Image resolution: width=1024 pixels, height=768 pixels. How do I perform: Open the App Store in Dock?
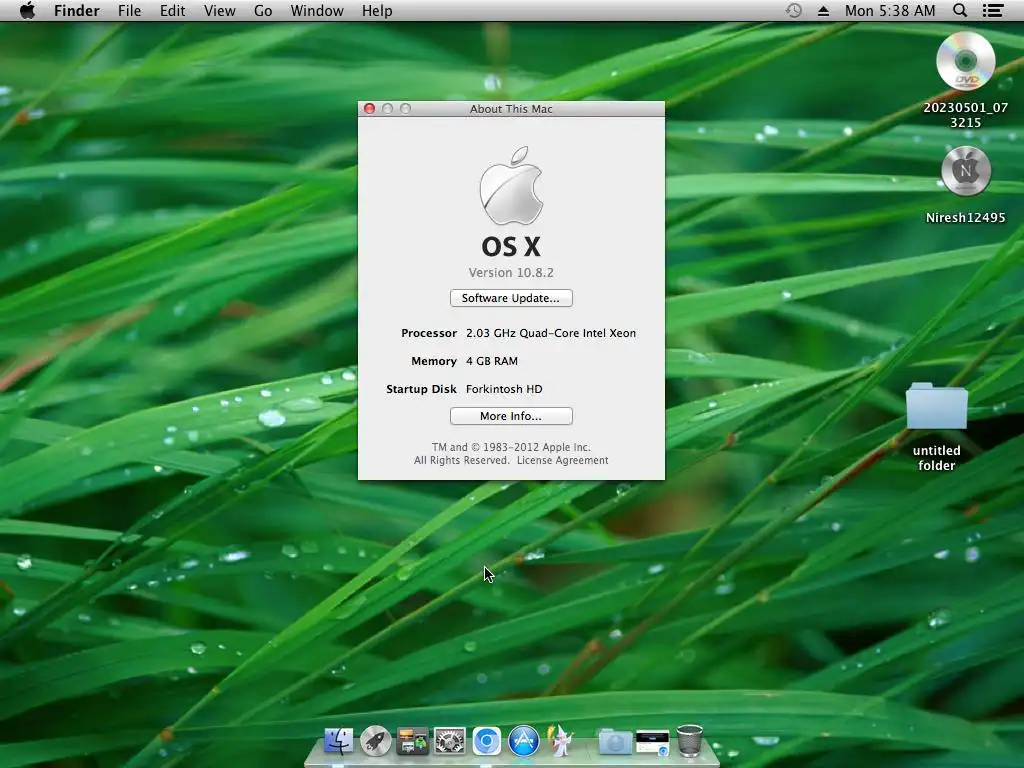524,741
